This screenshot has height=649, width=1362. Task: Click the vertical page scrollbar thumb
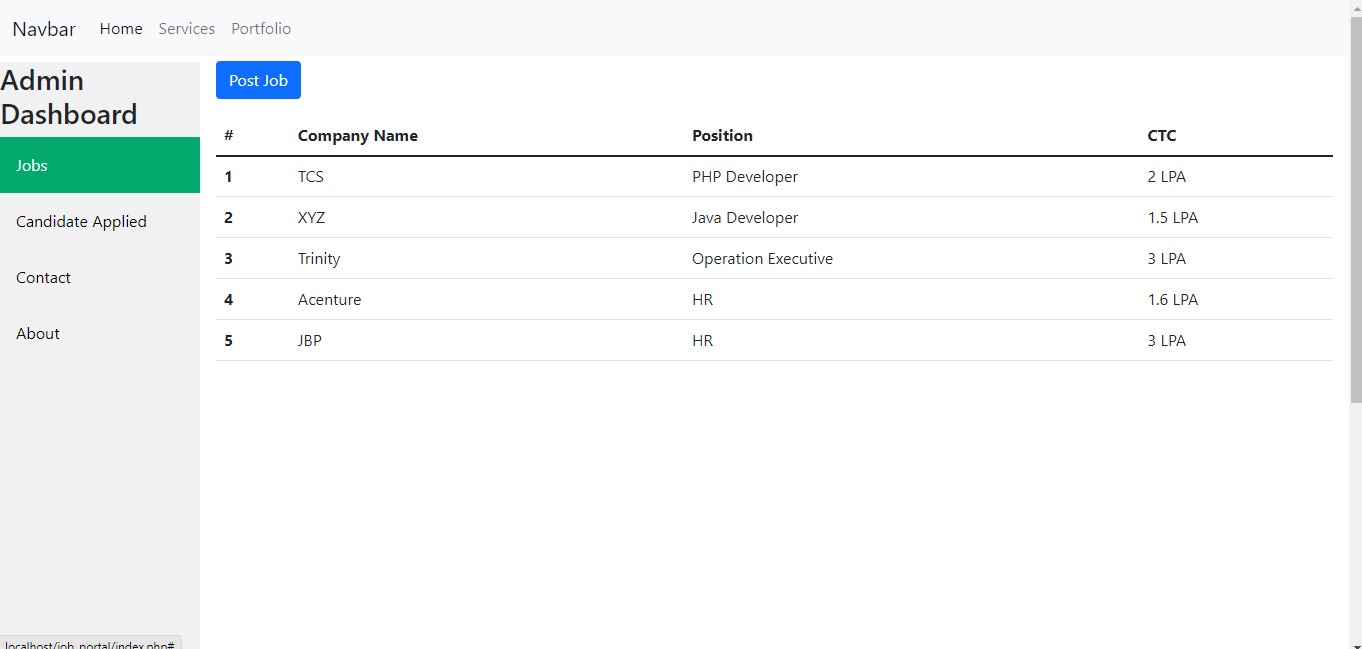tap(1355, 210)
